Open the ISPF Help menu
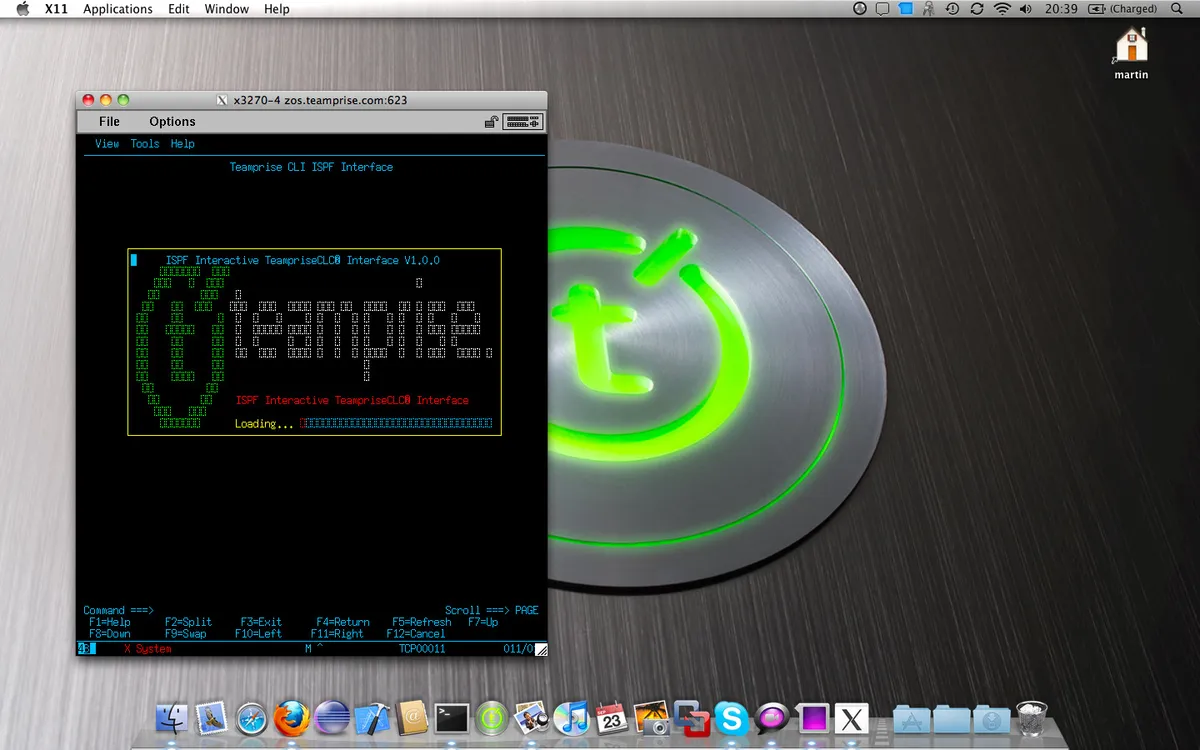 182,144
